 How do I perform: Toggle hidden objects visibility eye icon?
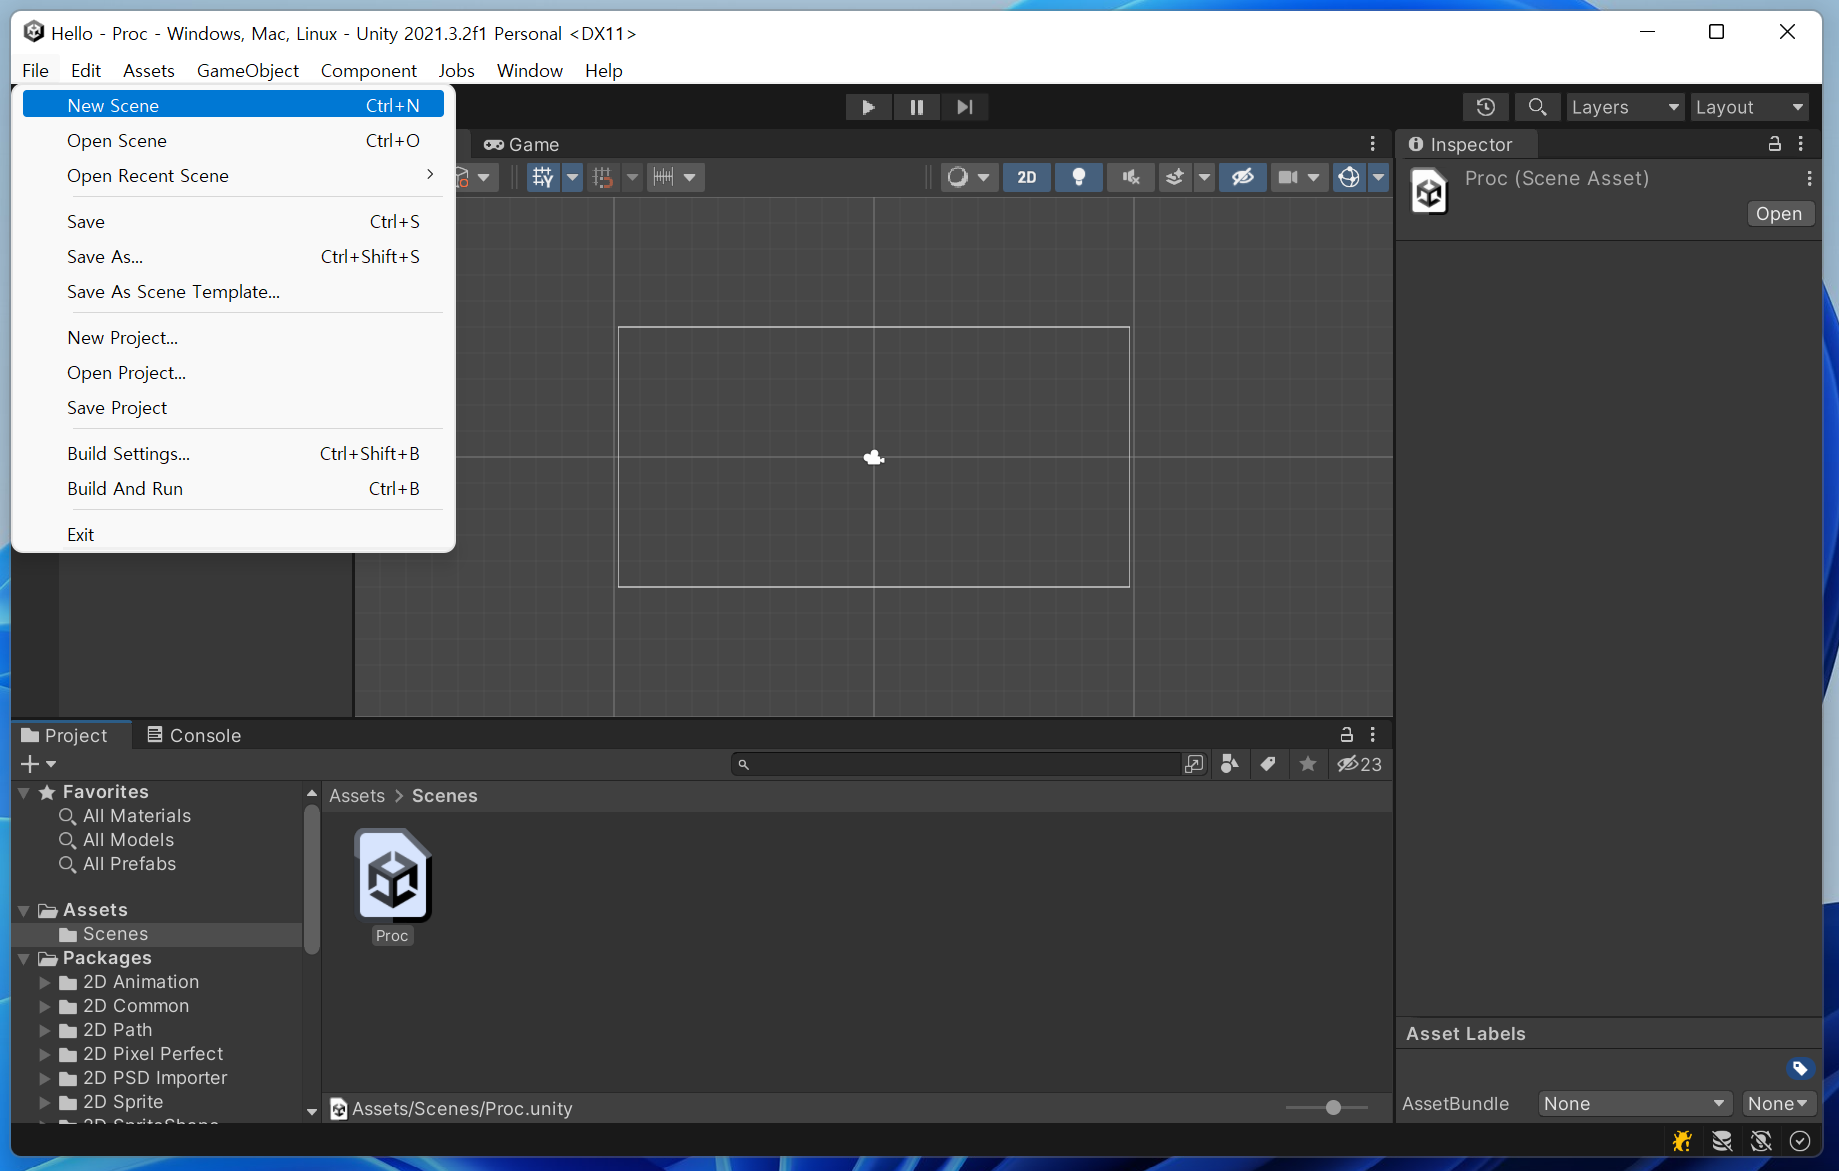pyautogui.click(x=1243, y=177)
